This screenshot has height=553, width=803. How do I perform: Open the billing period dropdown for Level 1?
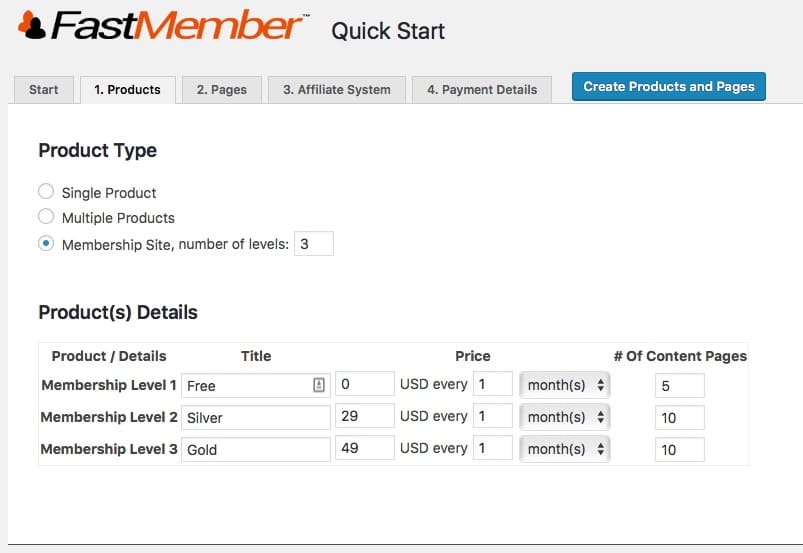(x=565, y=385)
